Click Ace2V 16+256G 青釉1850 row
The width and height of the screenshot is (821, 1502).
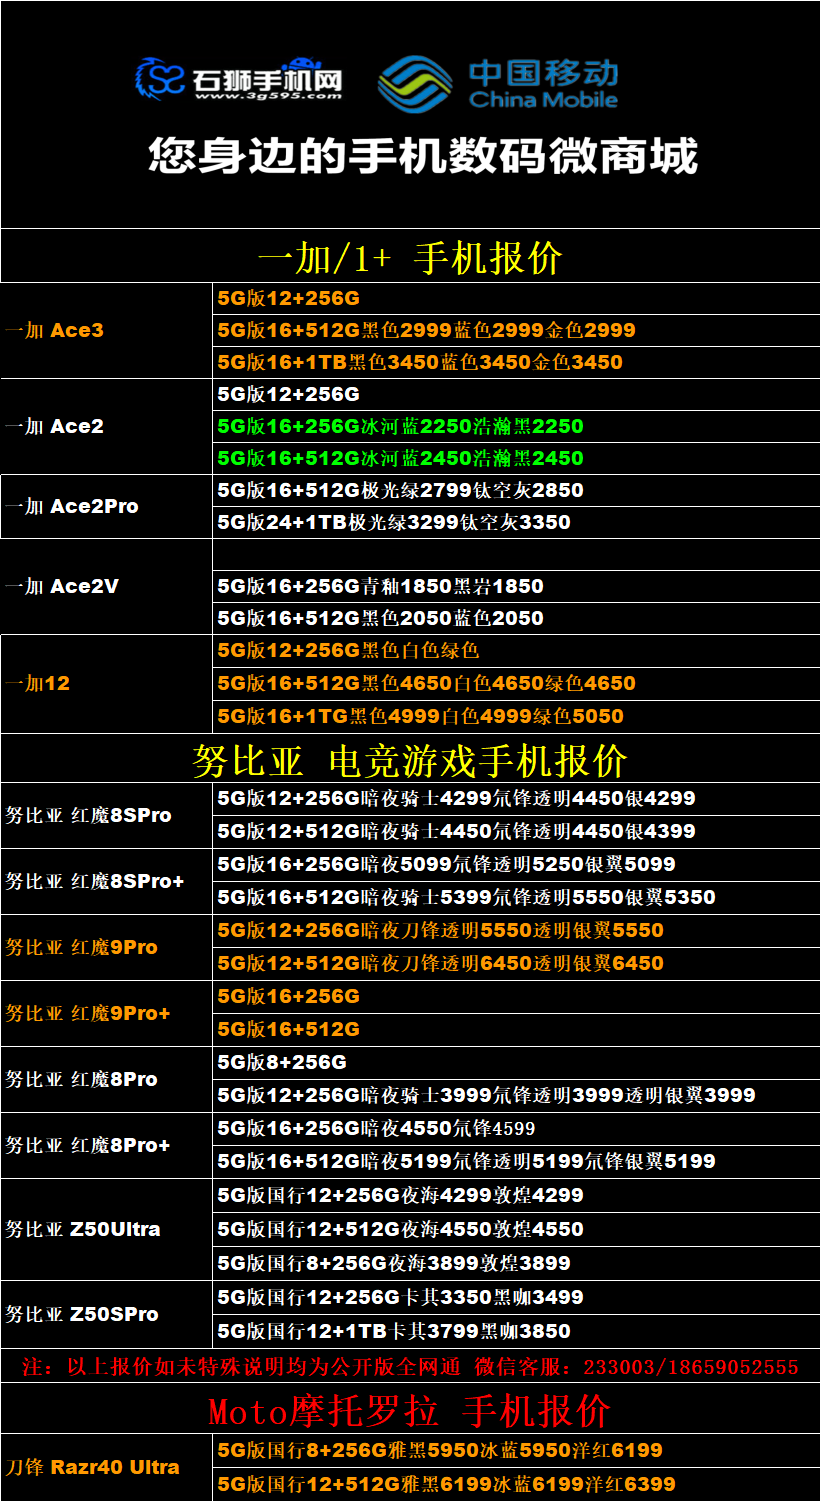click(x=517, y=586)
